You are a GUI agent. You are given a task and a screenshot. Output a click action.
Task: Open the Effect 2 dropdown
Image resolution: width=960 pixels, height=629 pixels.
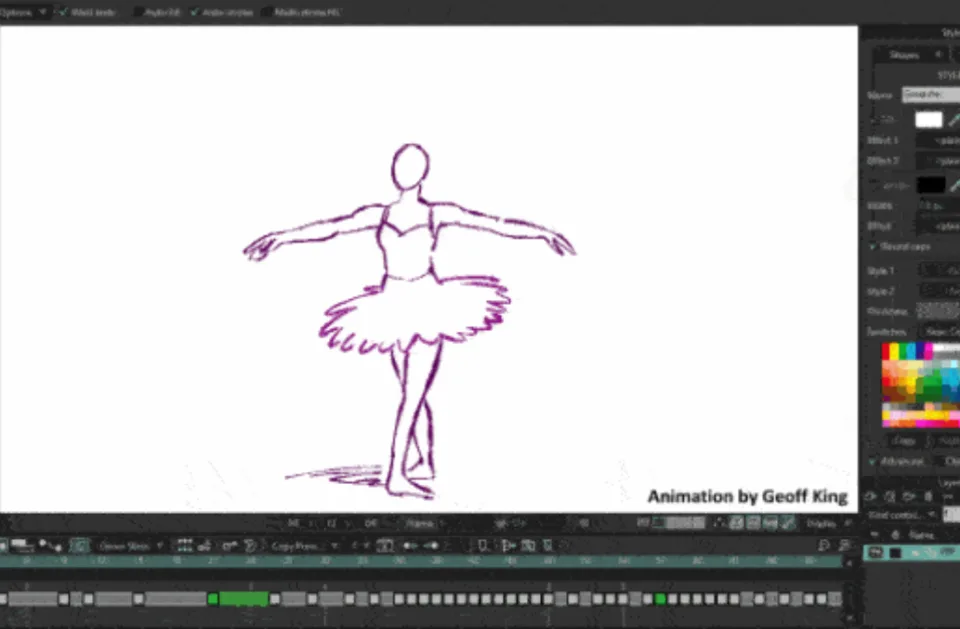pos(939,160)
